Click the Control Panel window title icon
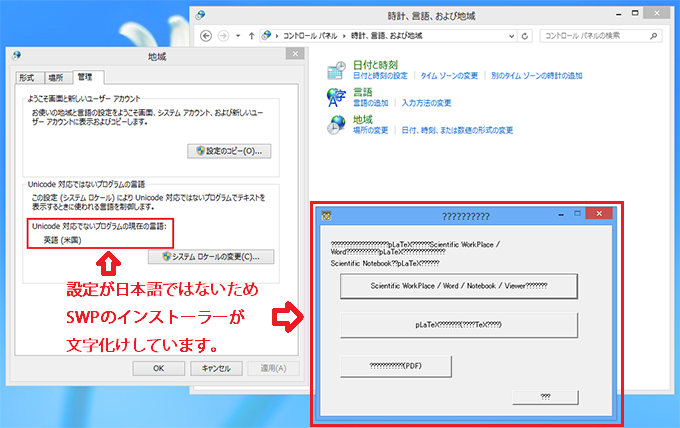680x428 pixels. pos(200,15)
